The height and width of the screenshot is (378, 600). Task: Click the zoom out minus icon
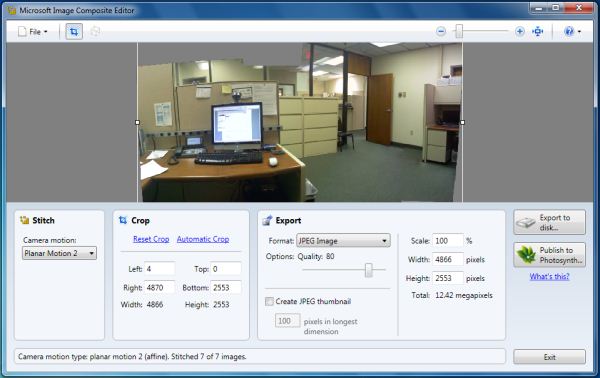[441, 31]
